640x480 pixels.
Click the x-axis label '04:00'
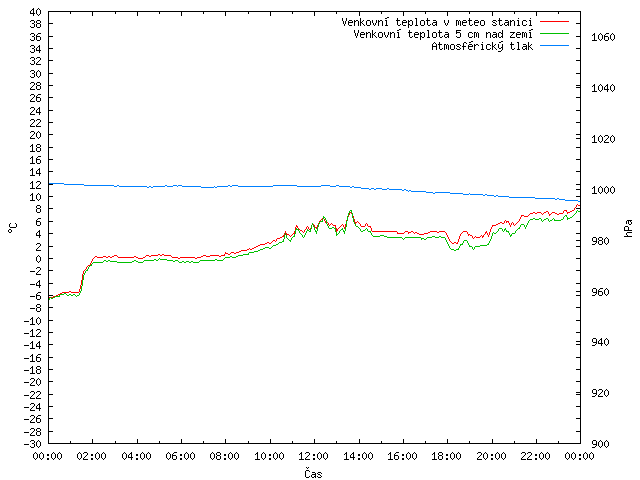[x=136, y=456]
